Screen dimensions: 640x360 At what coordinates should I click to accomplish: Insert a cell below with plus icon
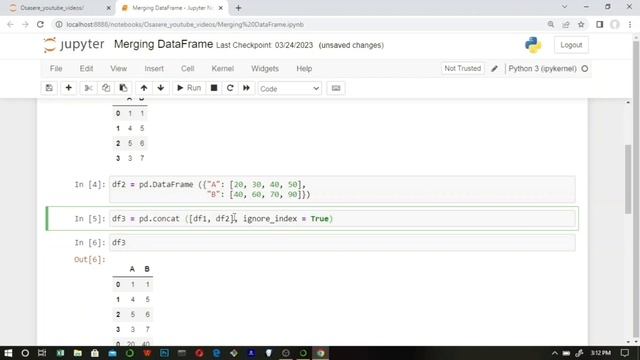(x=69, y=88)
